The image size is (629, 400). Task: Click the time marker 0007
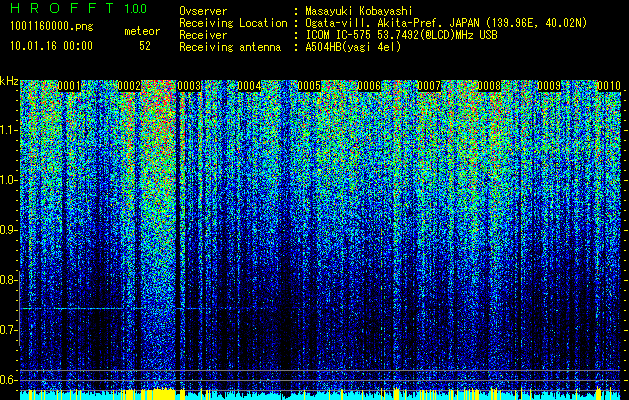(429, 86)
